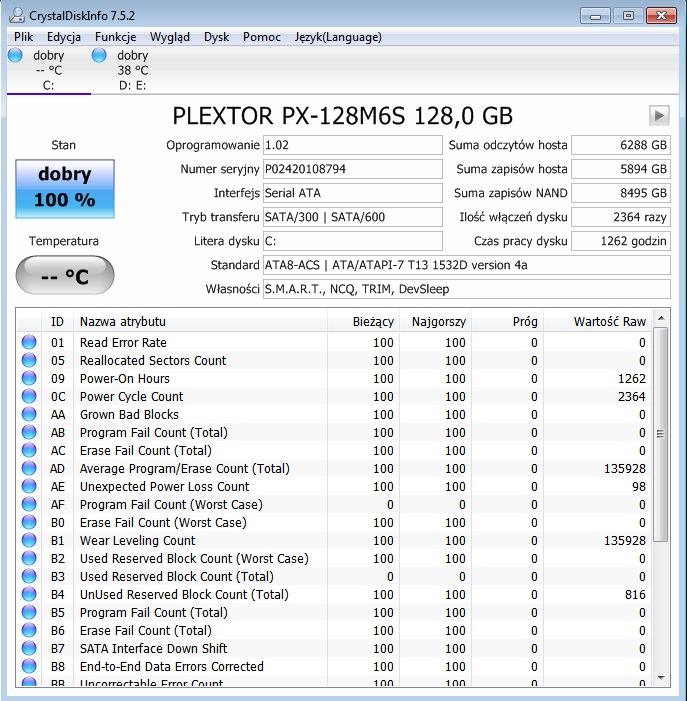Click the Tryb transferu field SATA/300 | SATA/600
The image size is (687, 701).
(x=353, y=217)
